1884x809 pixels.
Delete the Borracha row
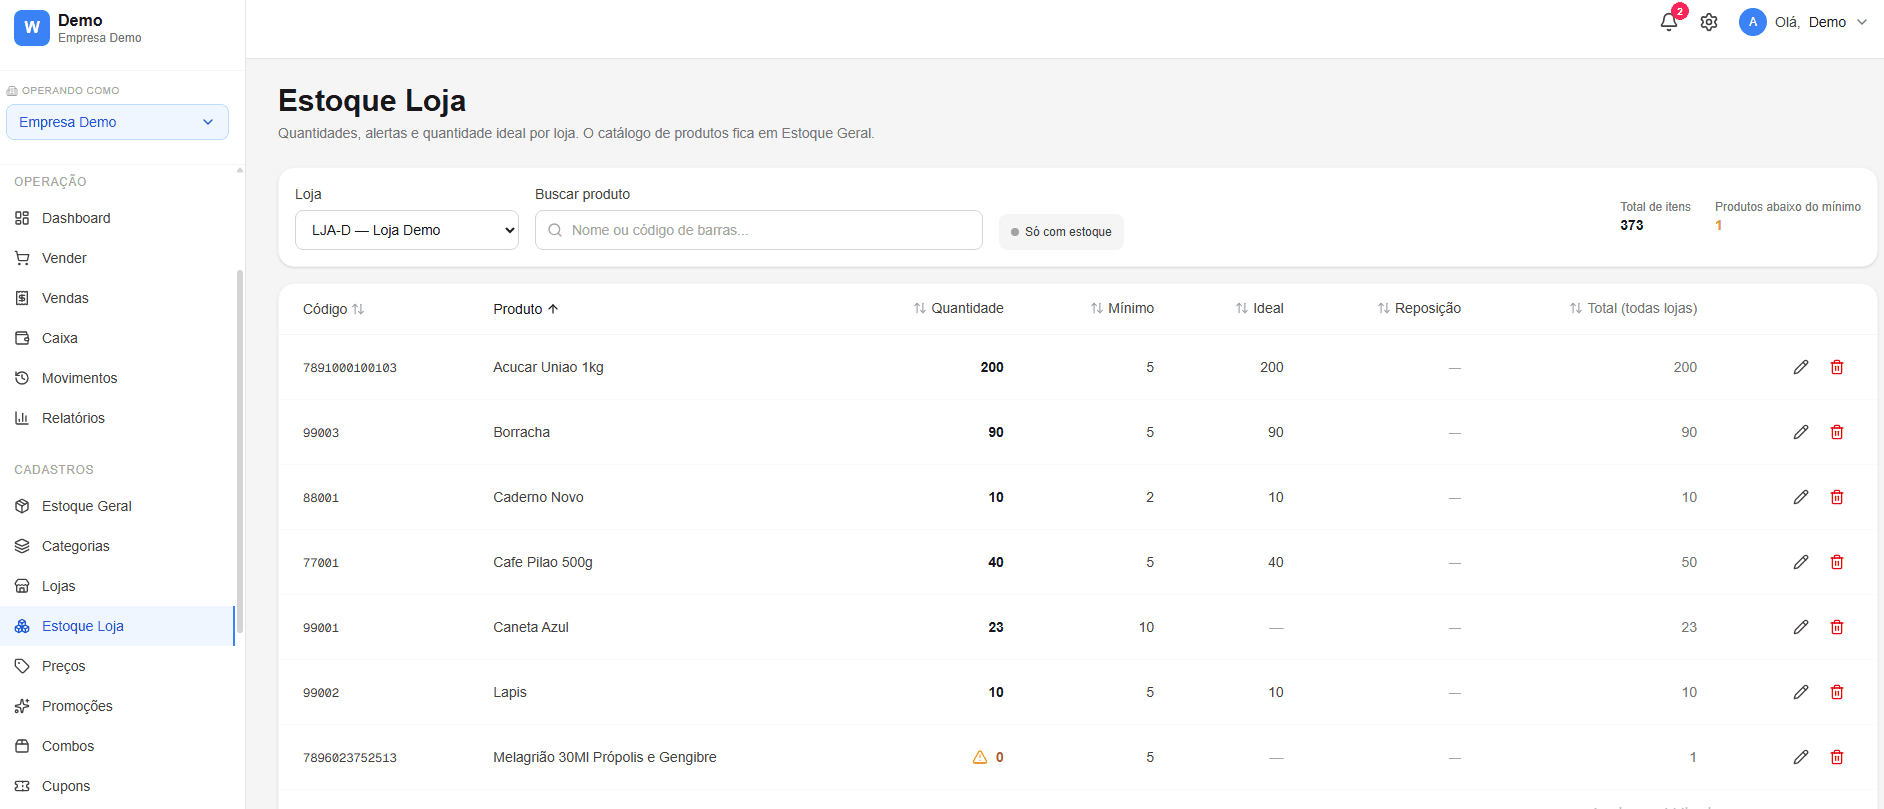[x=1837, y=432]
